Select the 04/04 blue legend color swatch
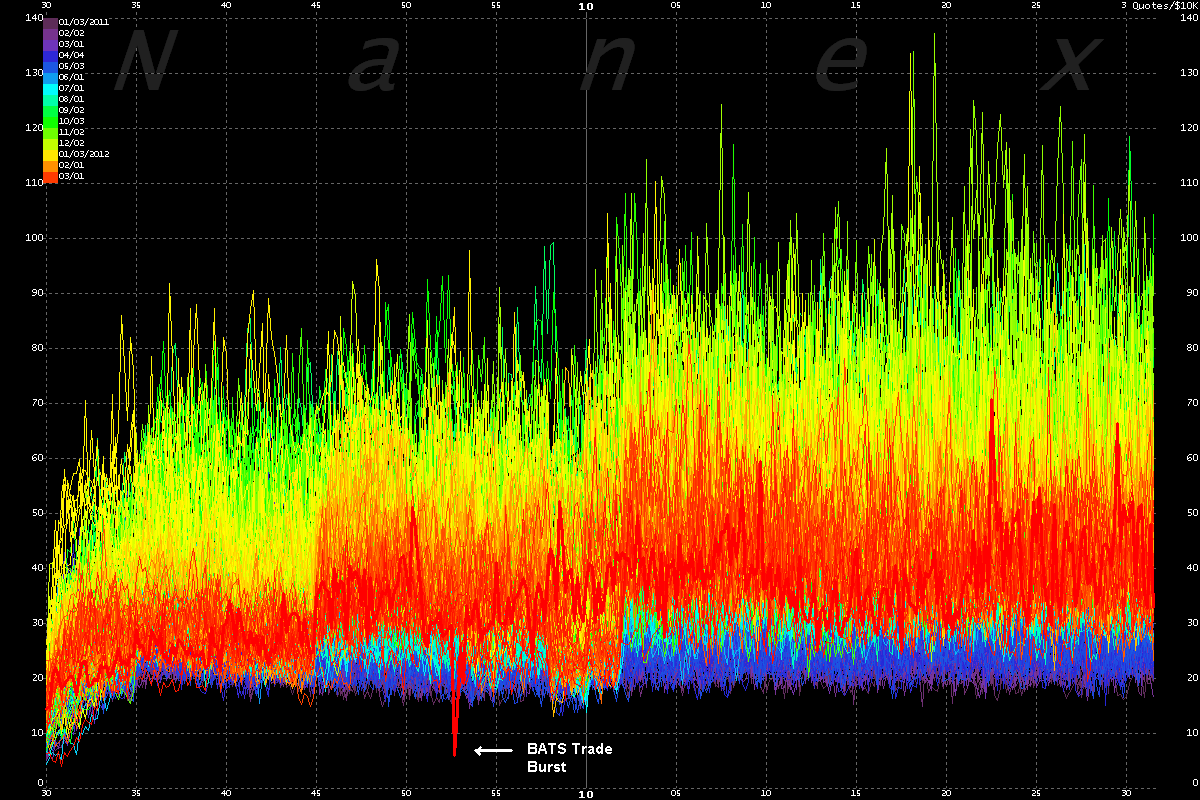 tap(51, 55)
